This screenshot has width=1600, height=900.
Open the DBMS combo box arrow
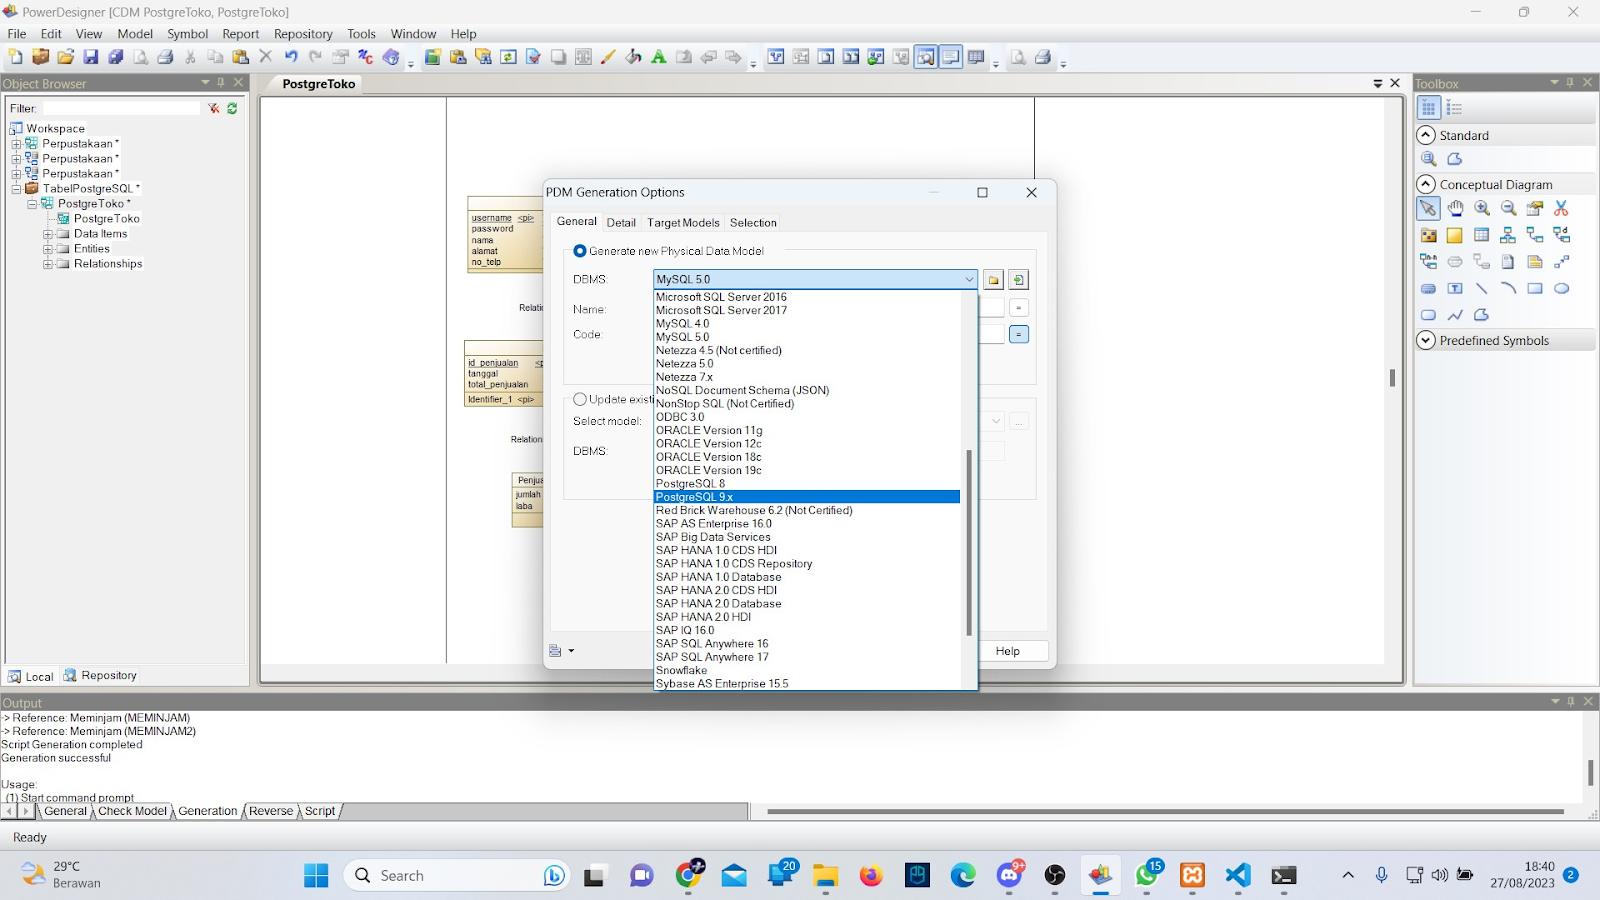click(969, 279)
